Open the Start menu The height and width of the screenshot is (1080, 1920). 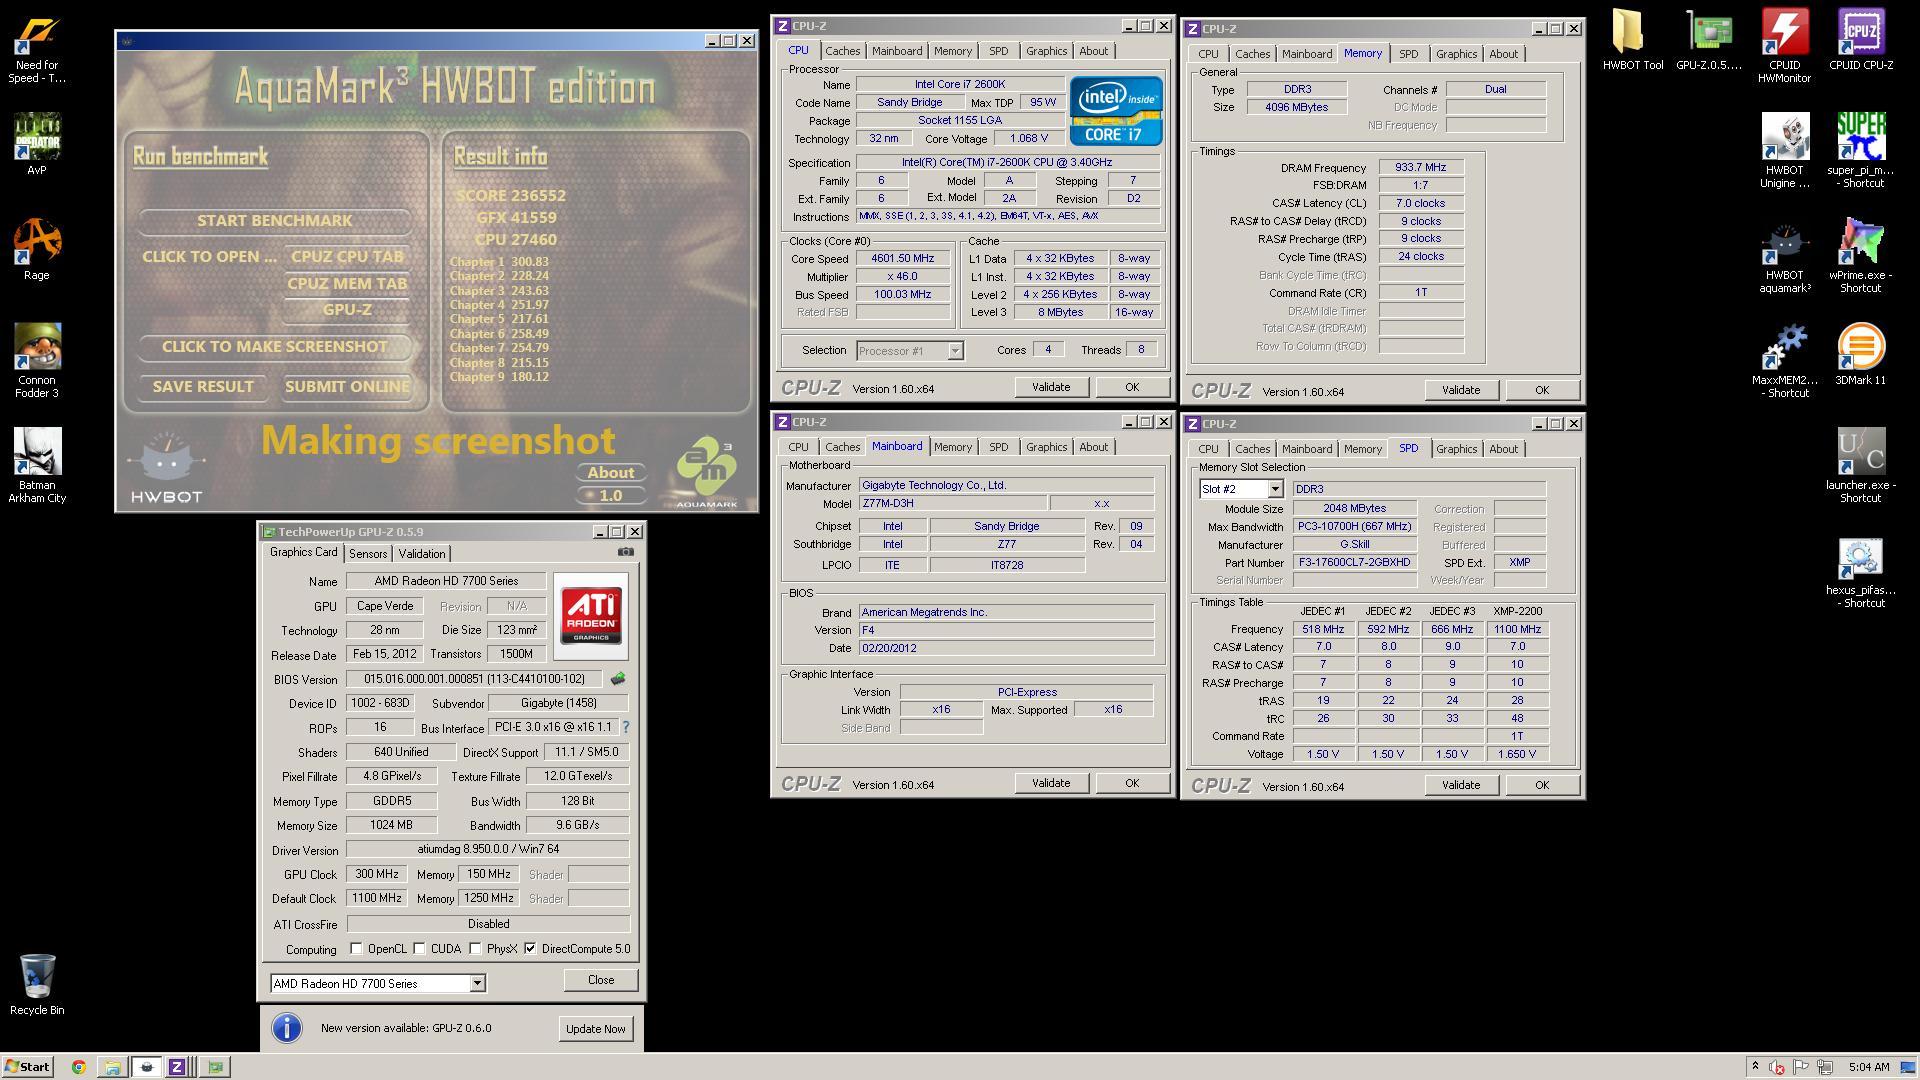tap(27, 1067)
